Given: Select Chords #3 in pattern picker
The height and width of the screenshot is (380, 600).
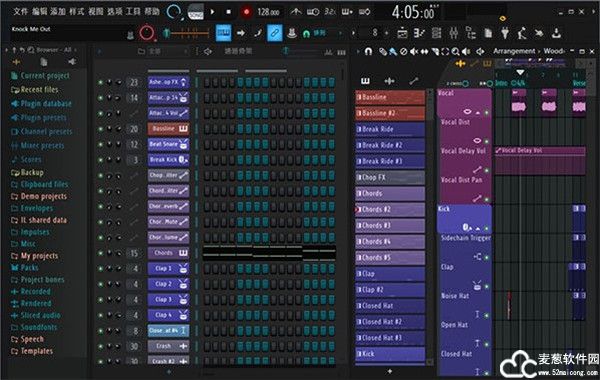Looking at the screenshot, I should [390, 226].
